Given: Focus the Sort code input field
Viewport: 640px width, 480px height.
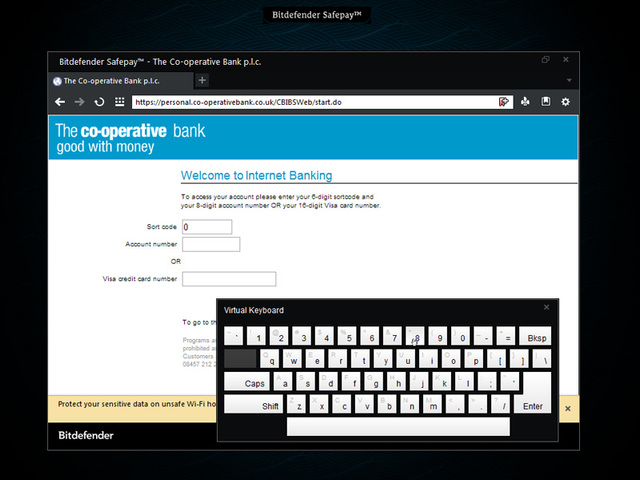Looking at the screenshot, I should pos(207,227).
